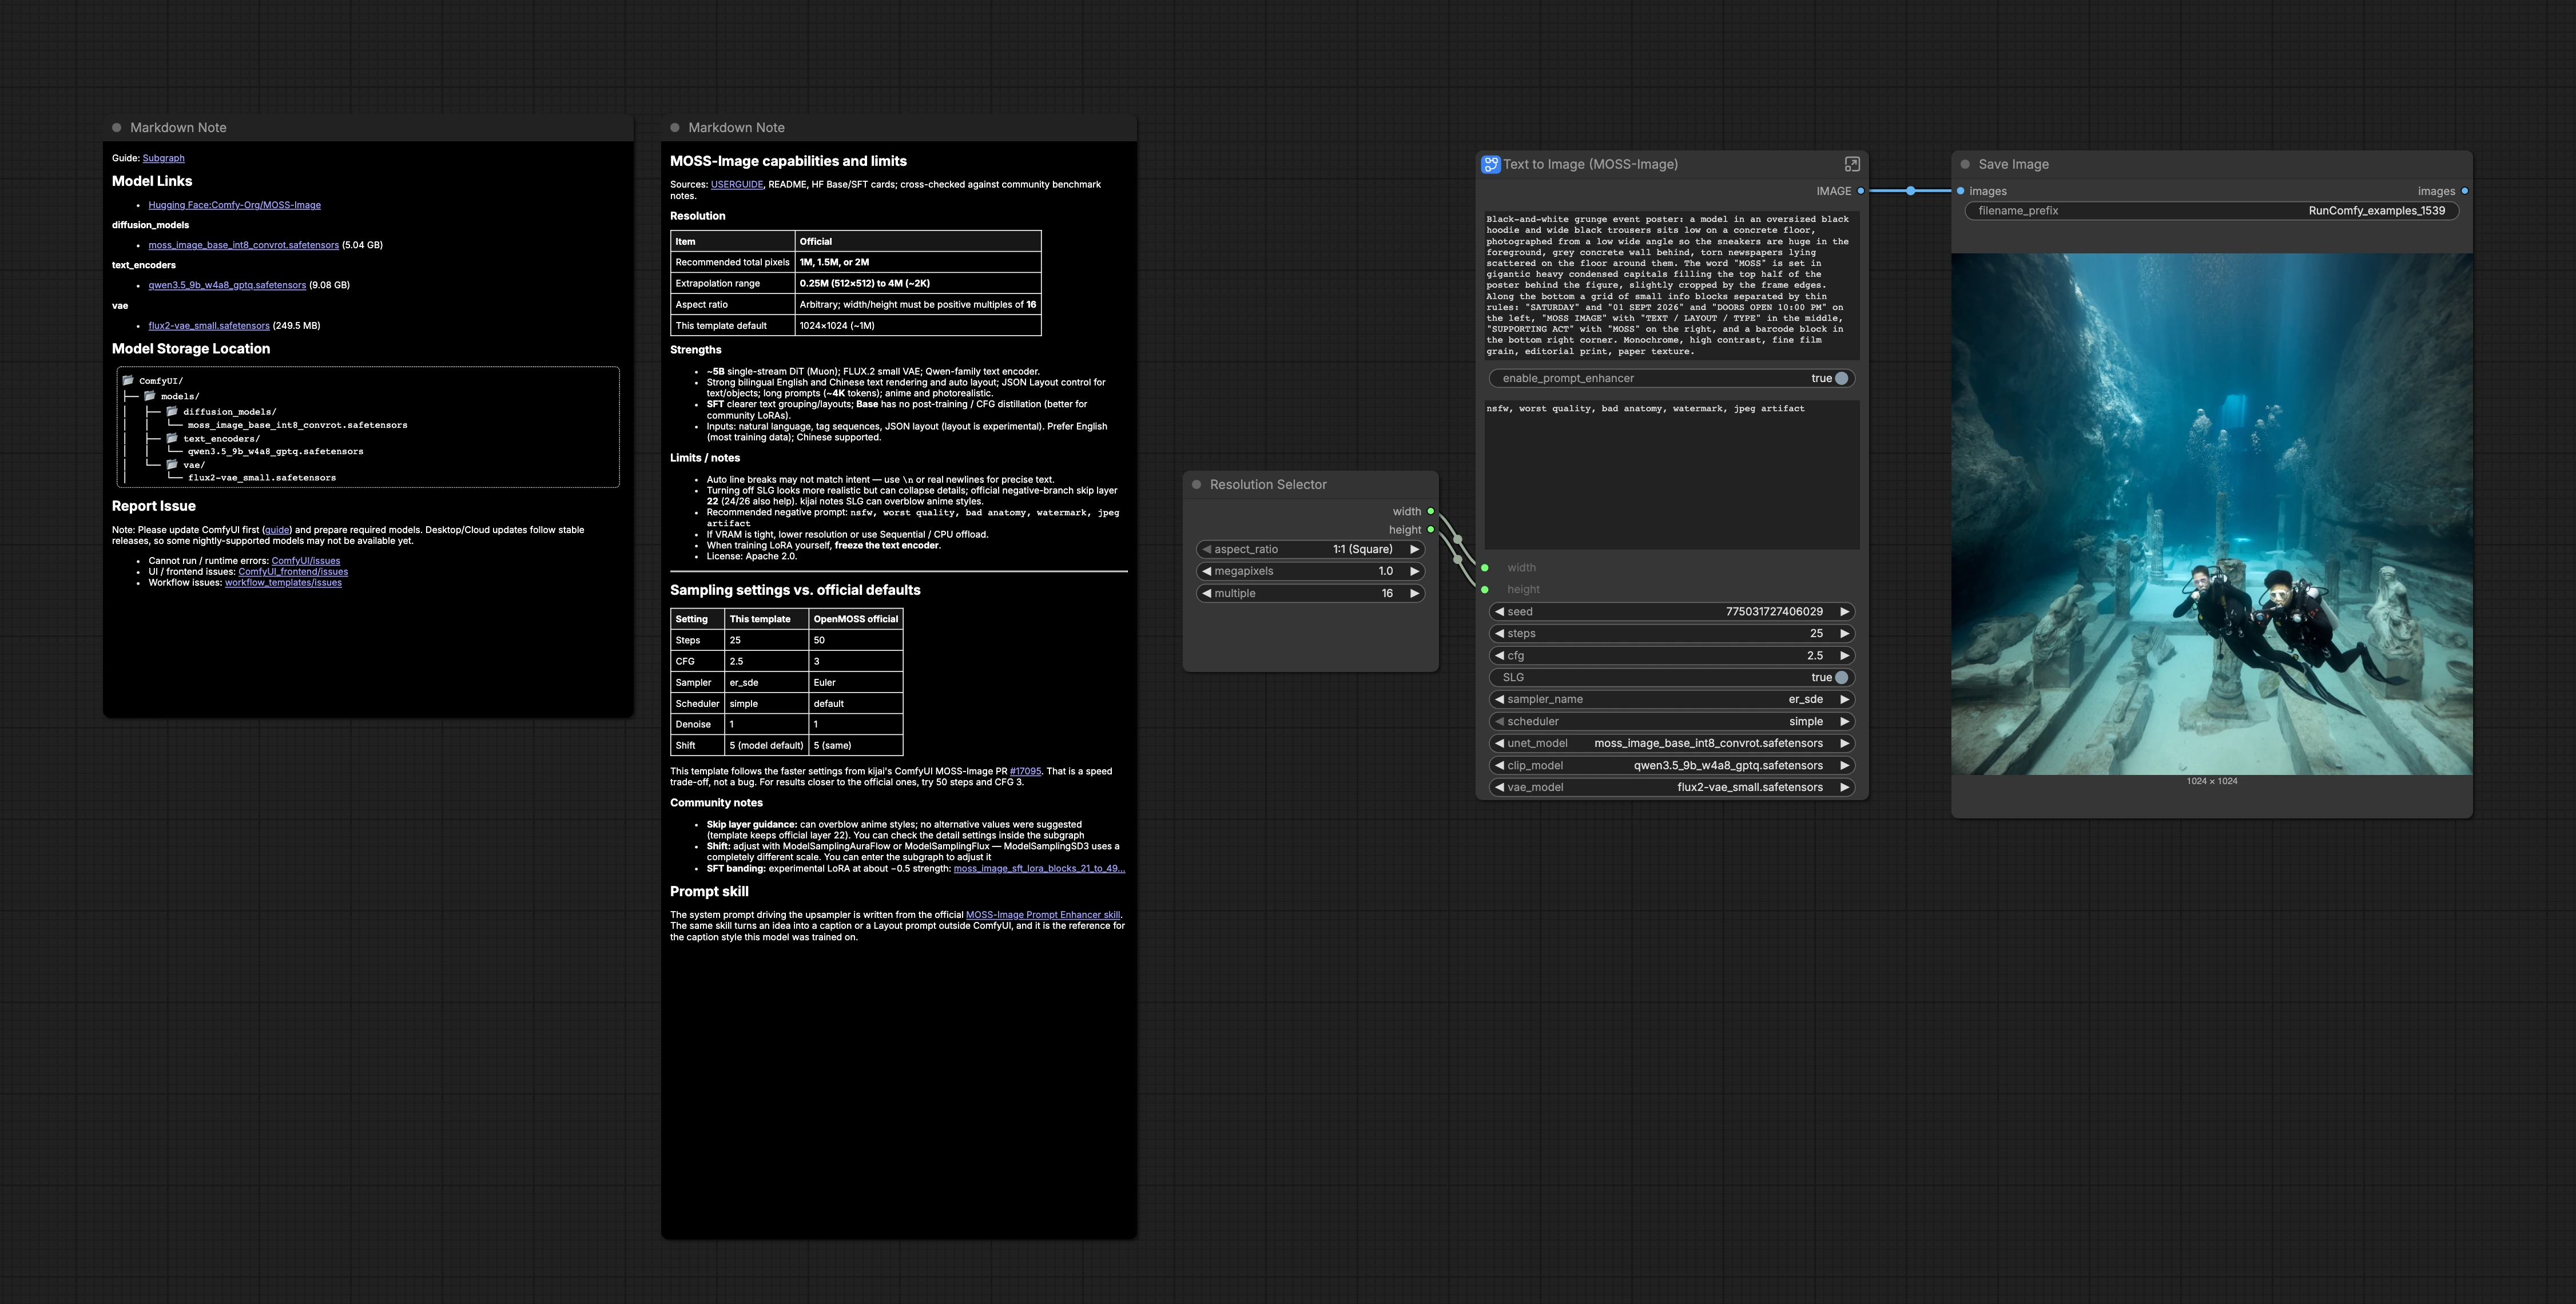Increase steps with its right arrow

click(x=1844, y=633)
